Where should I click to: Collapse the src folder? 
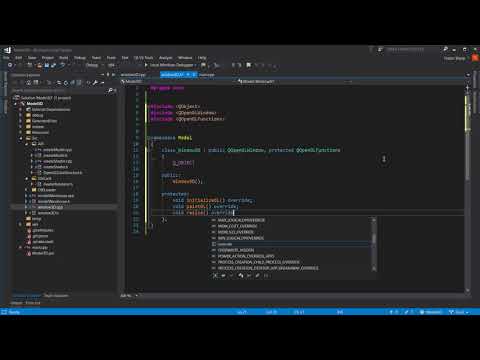tap(21, 138)
